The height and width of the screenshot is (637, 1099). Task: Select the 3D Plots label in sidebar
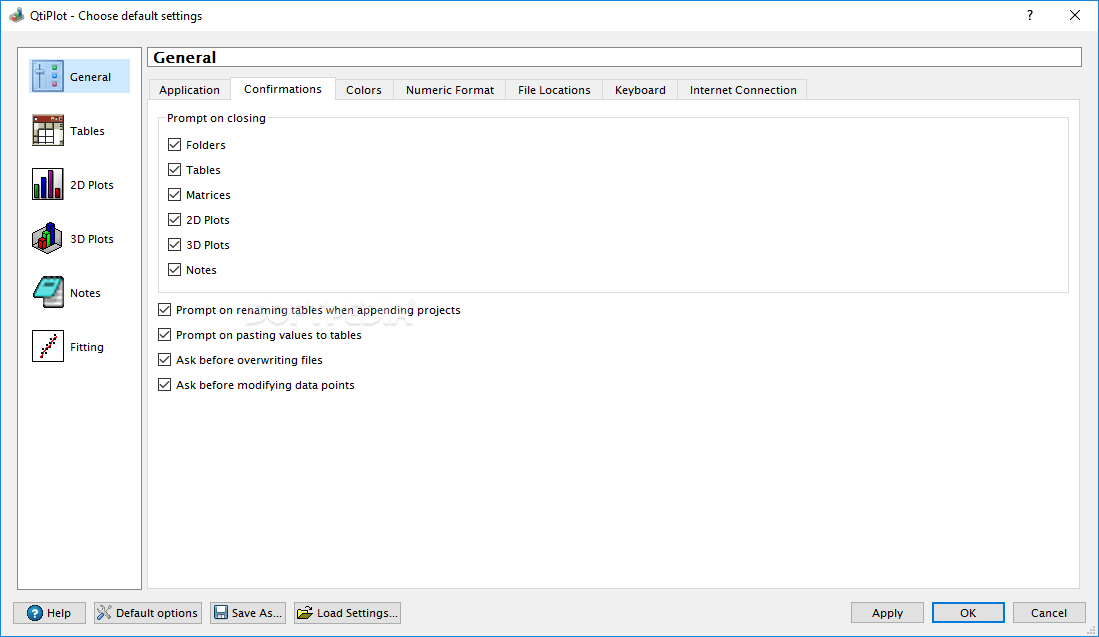point(92,239)
